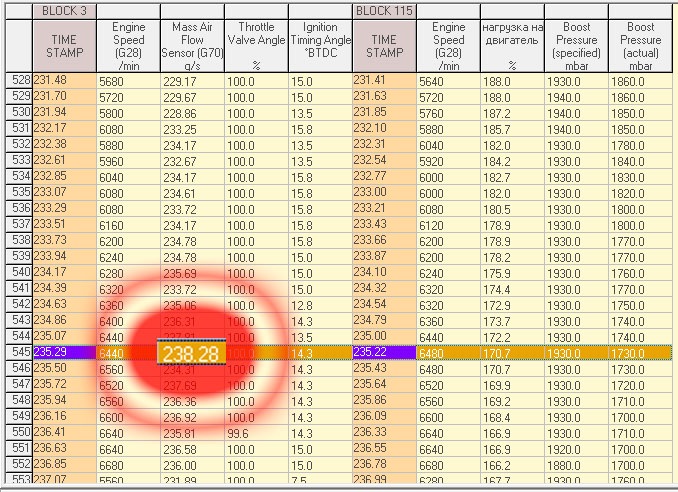
Task: Click the engine load cell 172.9
Action: click(512, 305)
